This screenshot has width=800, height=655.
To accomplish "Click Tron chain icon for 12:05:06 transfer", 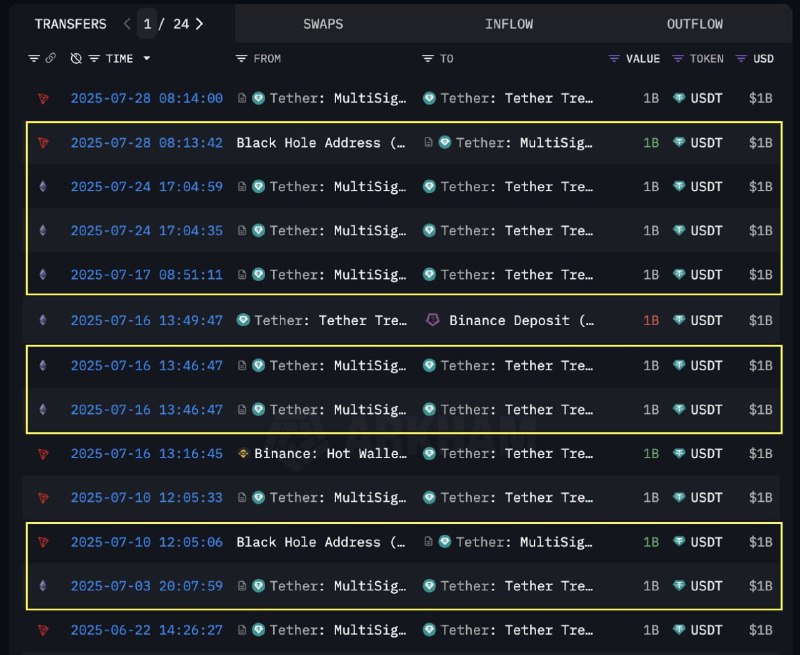I will coord(43,542).
